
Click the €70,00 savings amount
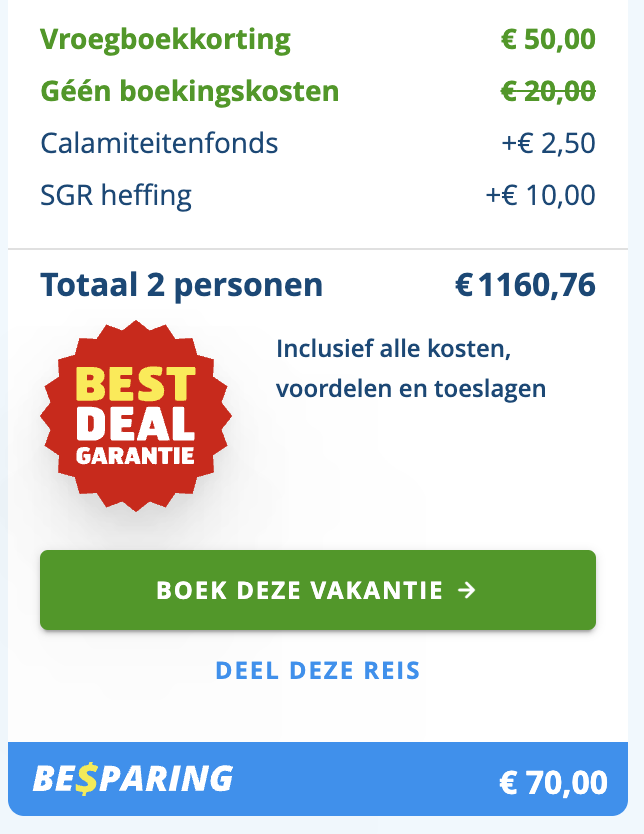click(553, 782)
